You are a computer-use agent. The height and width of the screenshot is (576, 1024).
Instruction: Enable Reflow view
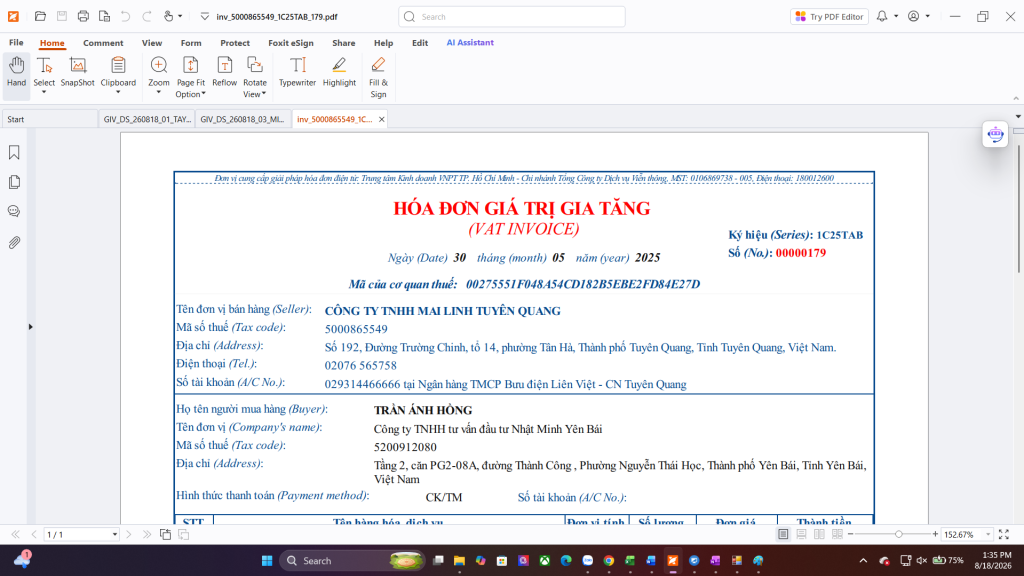click(225, 72)
